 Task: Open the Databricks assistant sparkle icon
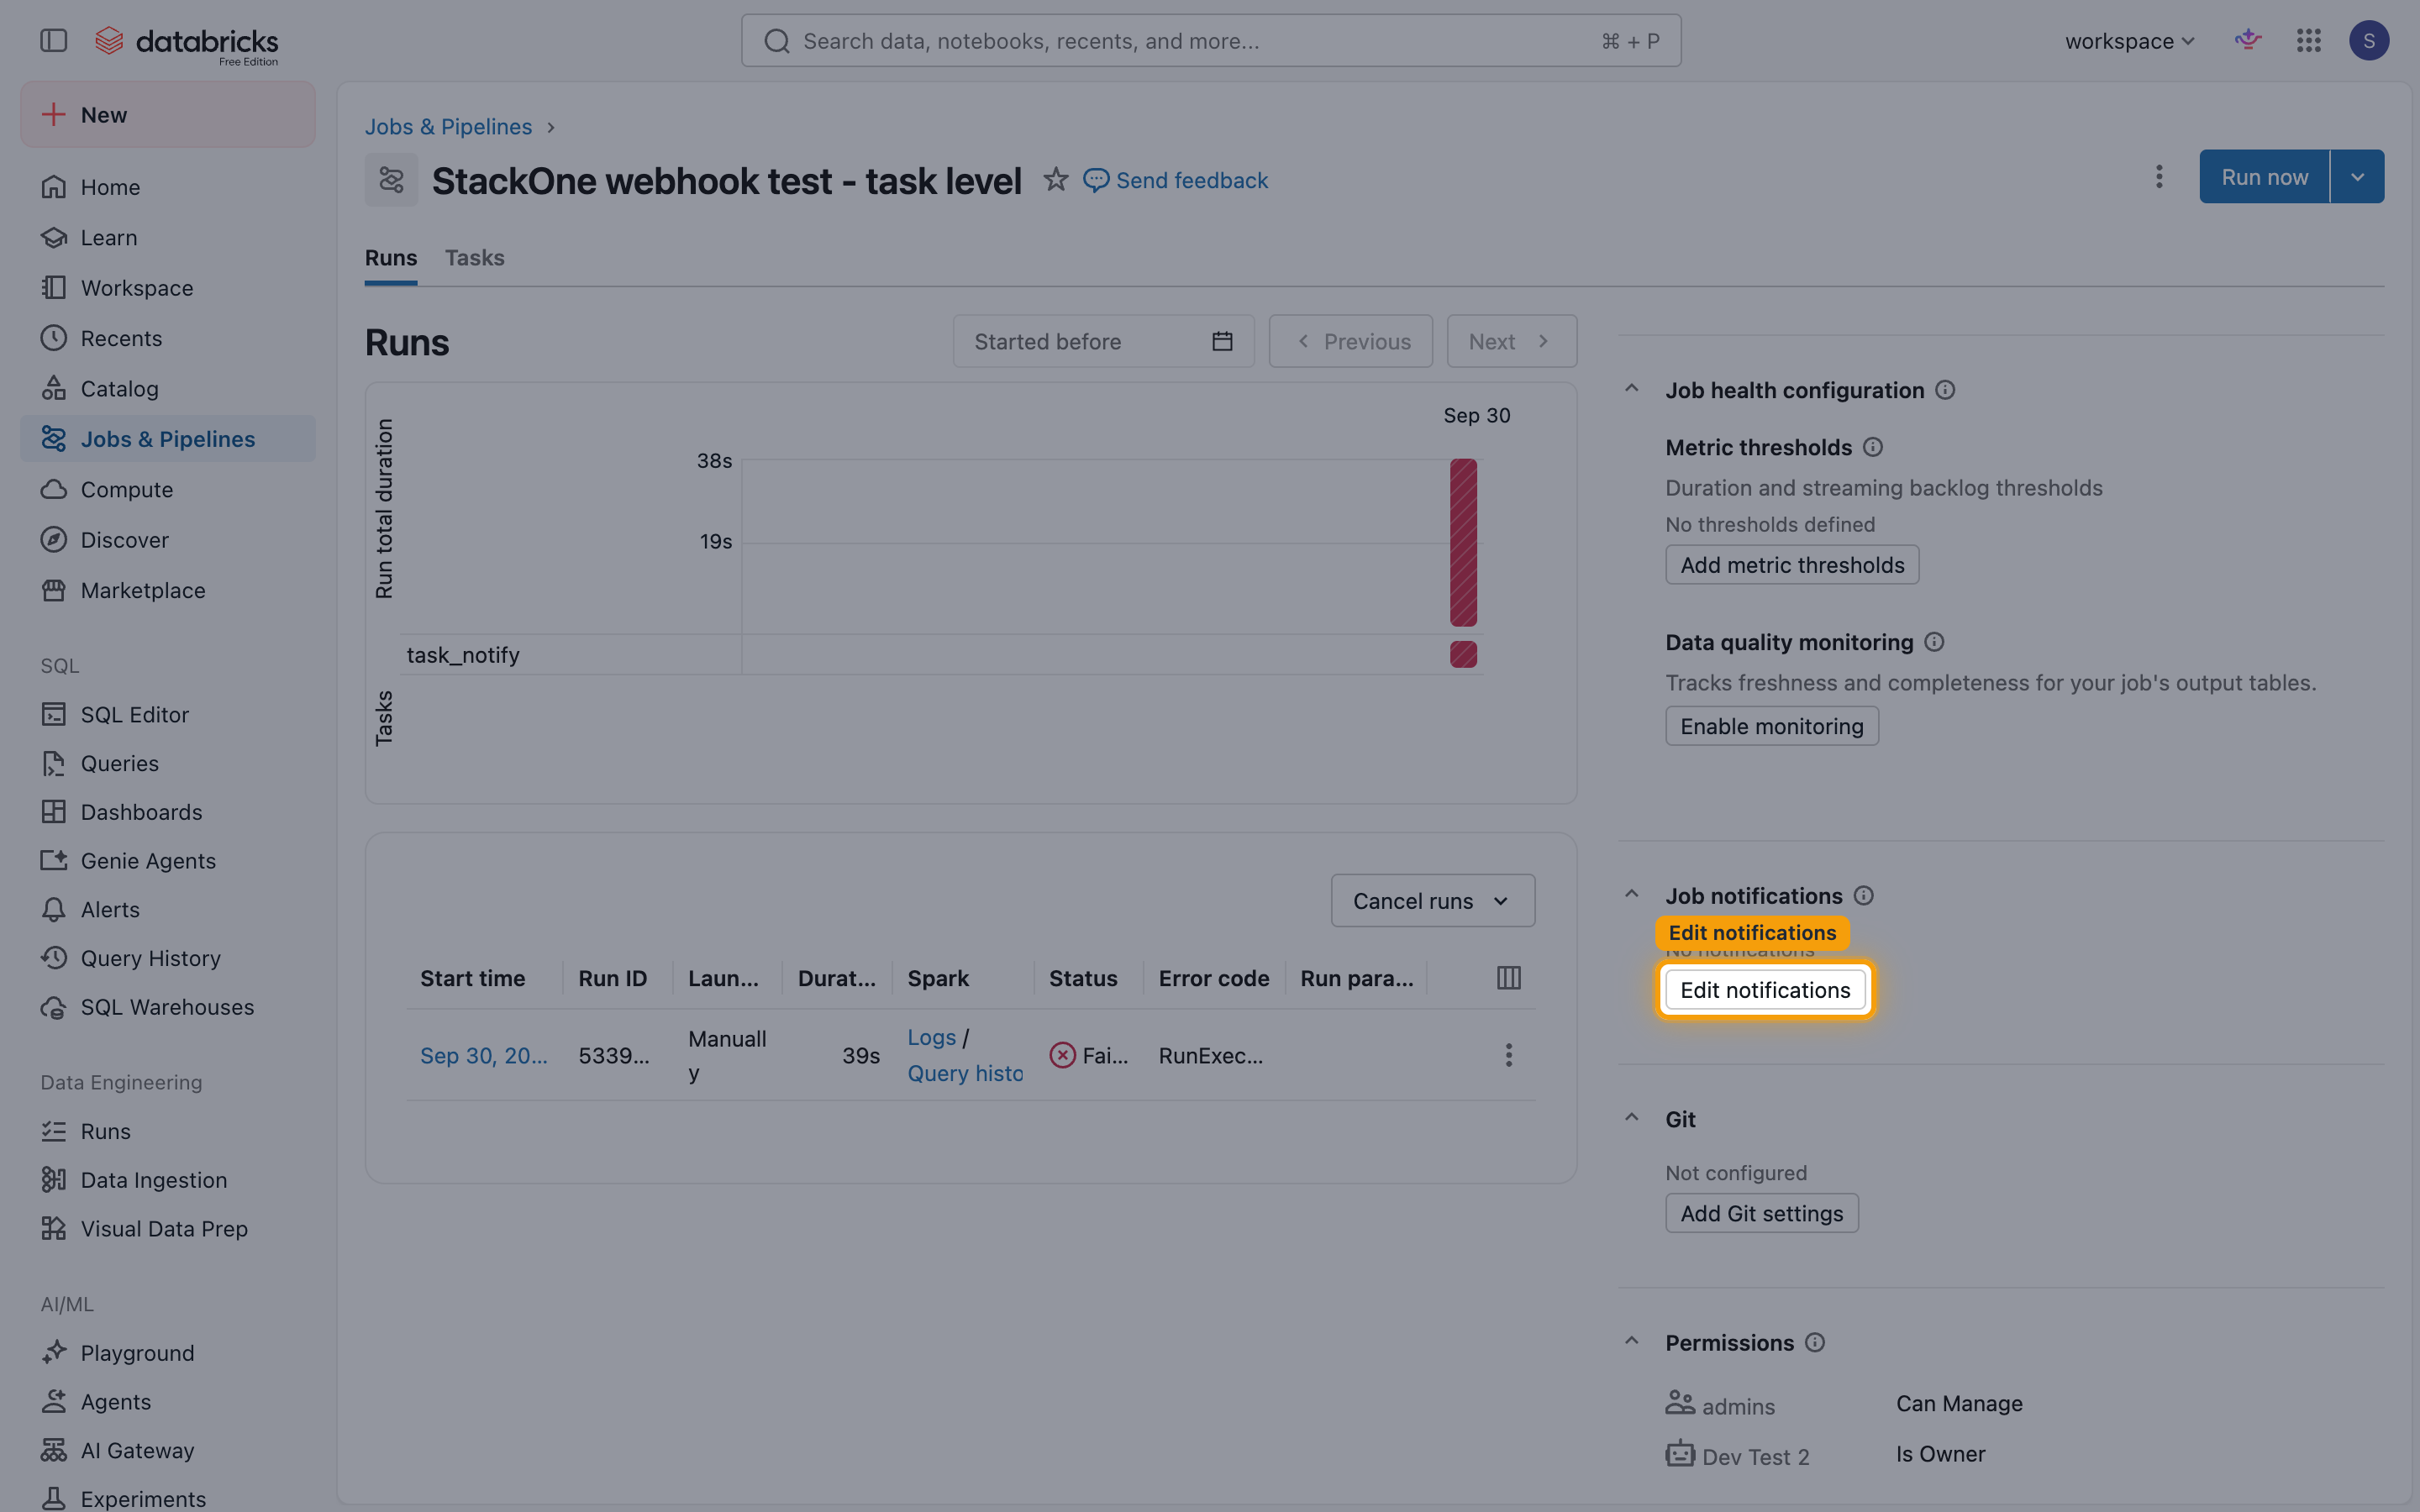click(2248, 40)
